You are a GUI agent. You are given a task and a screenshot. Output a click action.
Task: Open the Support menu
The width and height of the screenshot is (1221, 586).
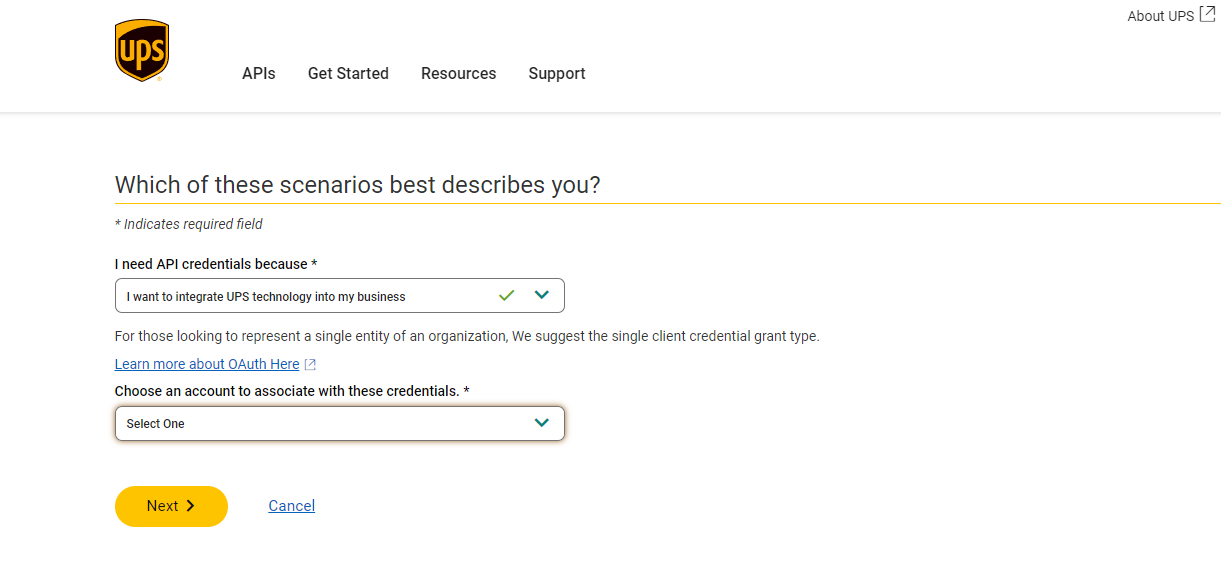(x=557, y=73)
